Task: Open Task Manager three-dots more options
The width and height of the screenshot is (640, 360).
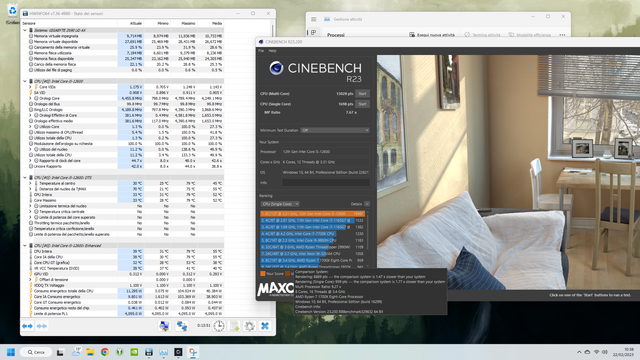Action: (562, 35)
